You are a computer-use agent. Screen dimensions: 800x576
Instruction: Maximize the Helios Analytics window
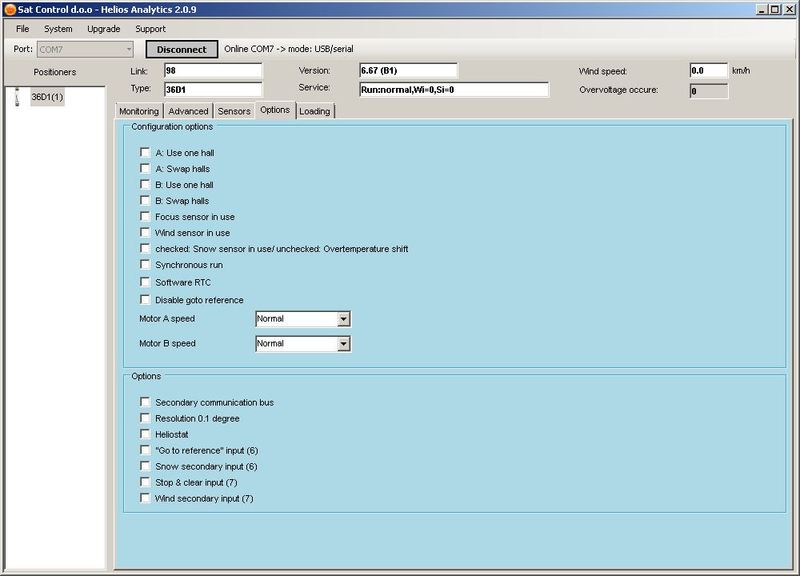[x=774, y=9]
